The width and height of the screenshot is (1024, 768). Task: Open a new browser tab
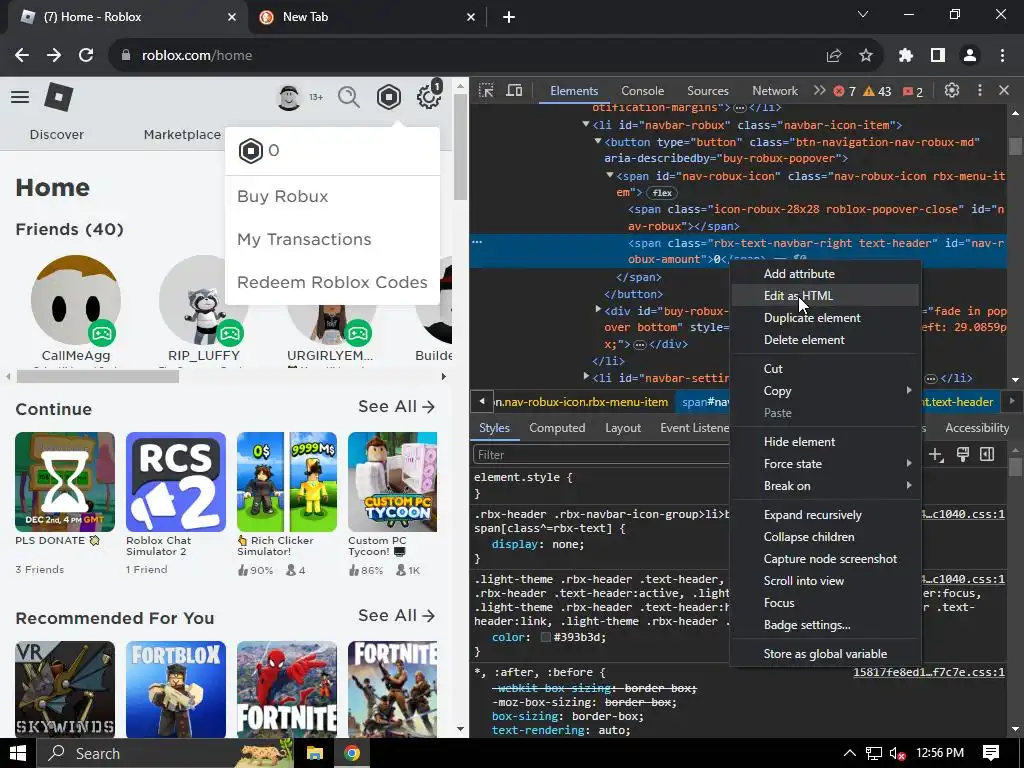[509, 17]
